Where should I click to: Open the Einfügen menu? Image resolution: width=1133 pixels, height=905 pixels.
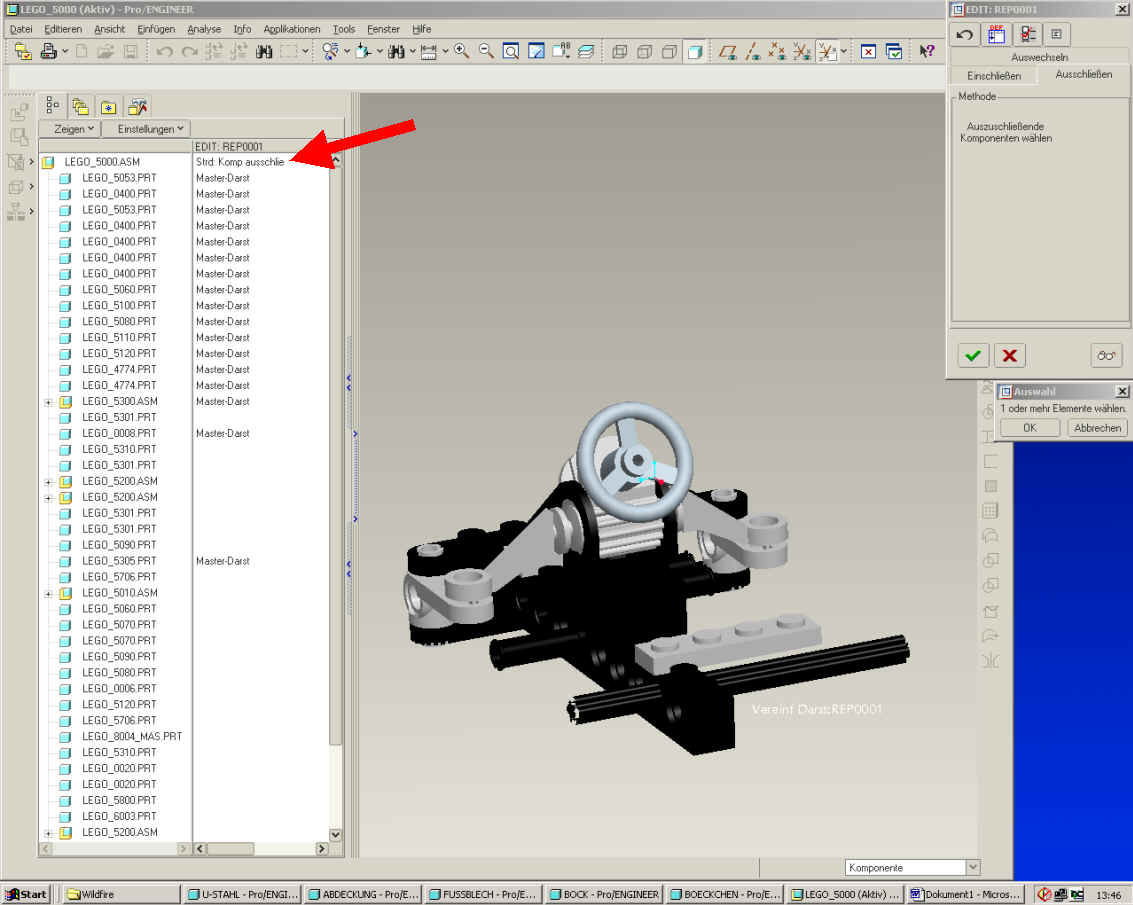tap(156, 29)
